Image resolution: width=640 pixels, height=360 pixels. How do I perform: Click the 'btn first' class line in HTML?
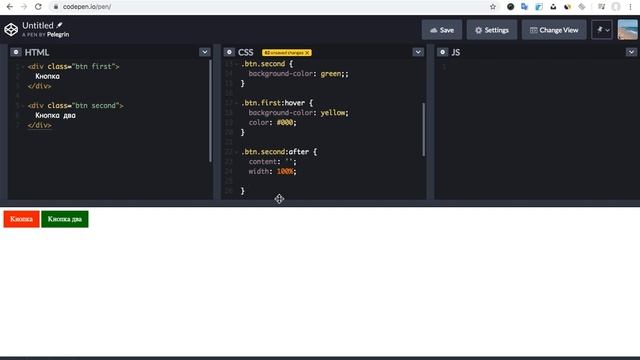point(73,66)
